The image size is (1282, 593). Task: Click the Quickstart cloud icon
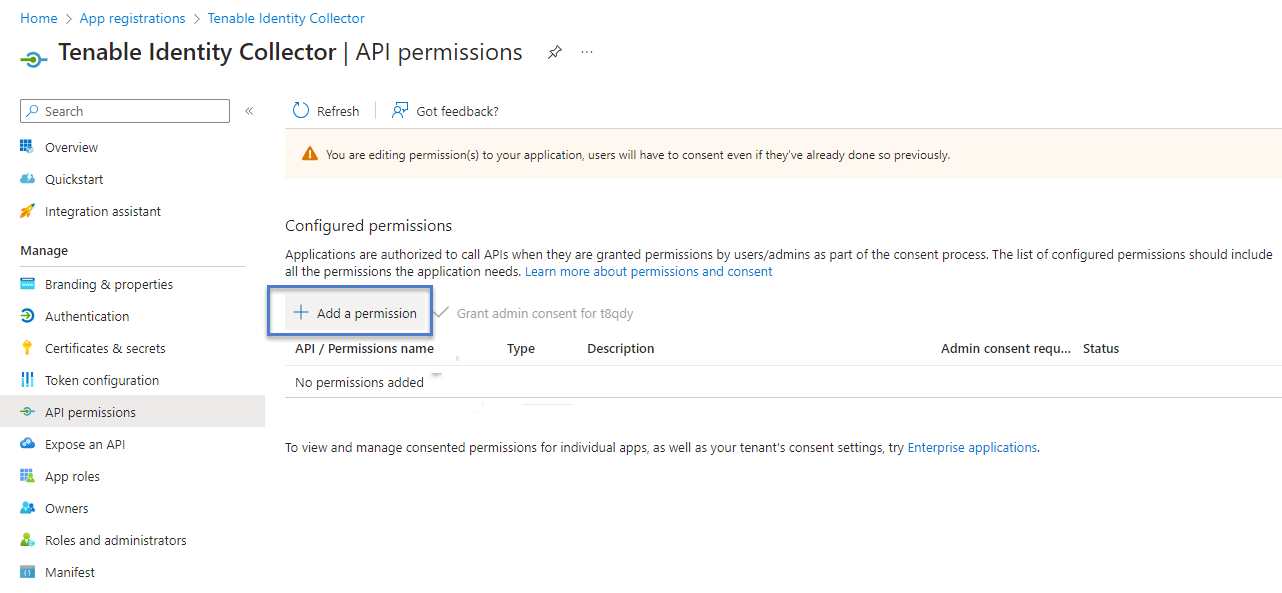click(27, 179)
